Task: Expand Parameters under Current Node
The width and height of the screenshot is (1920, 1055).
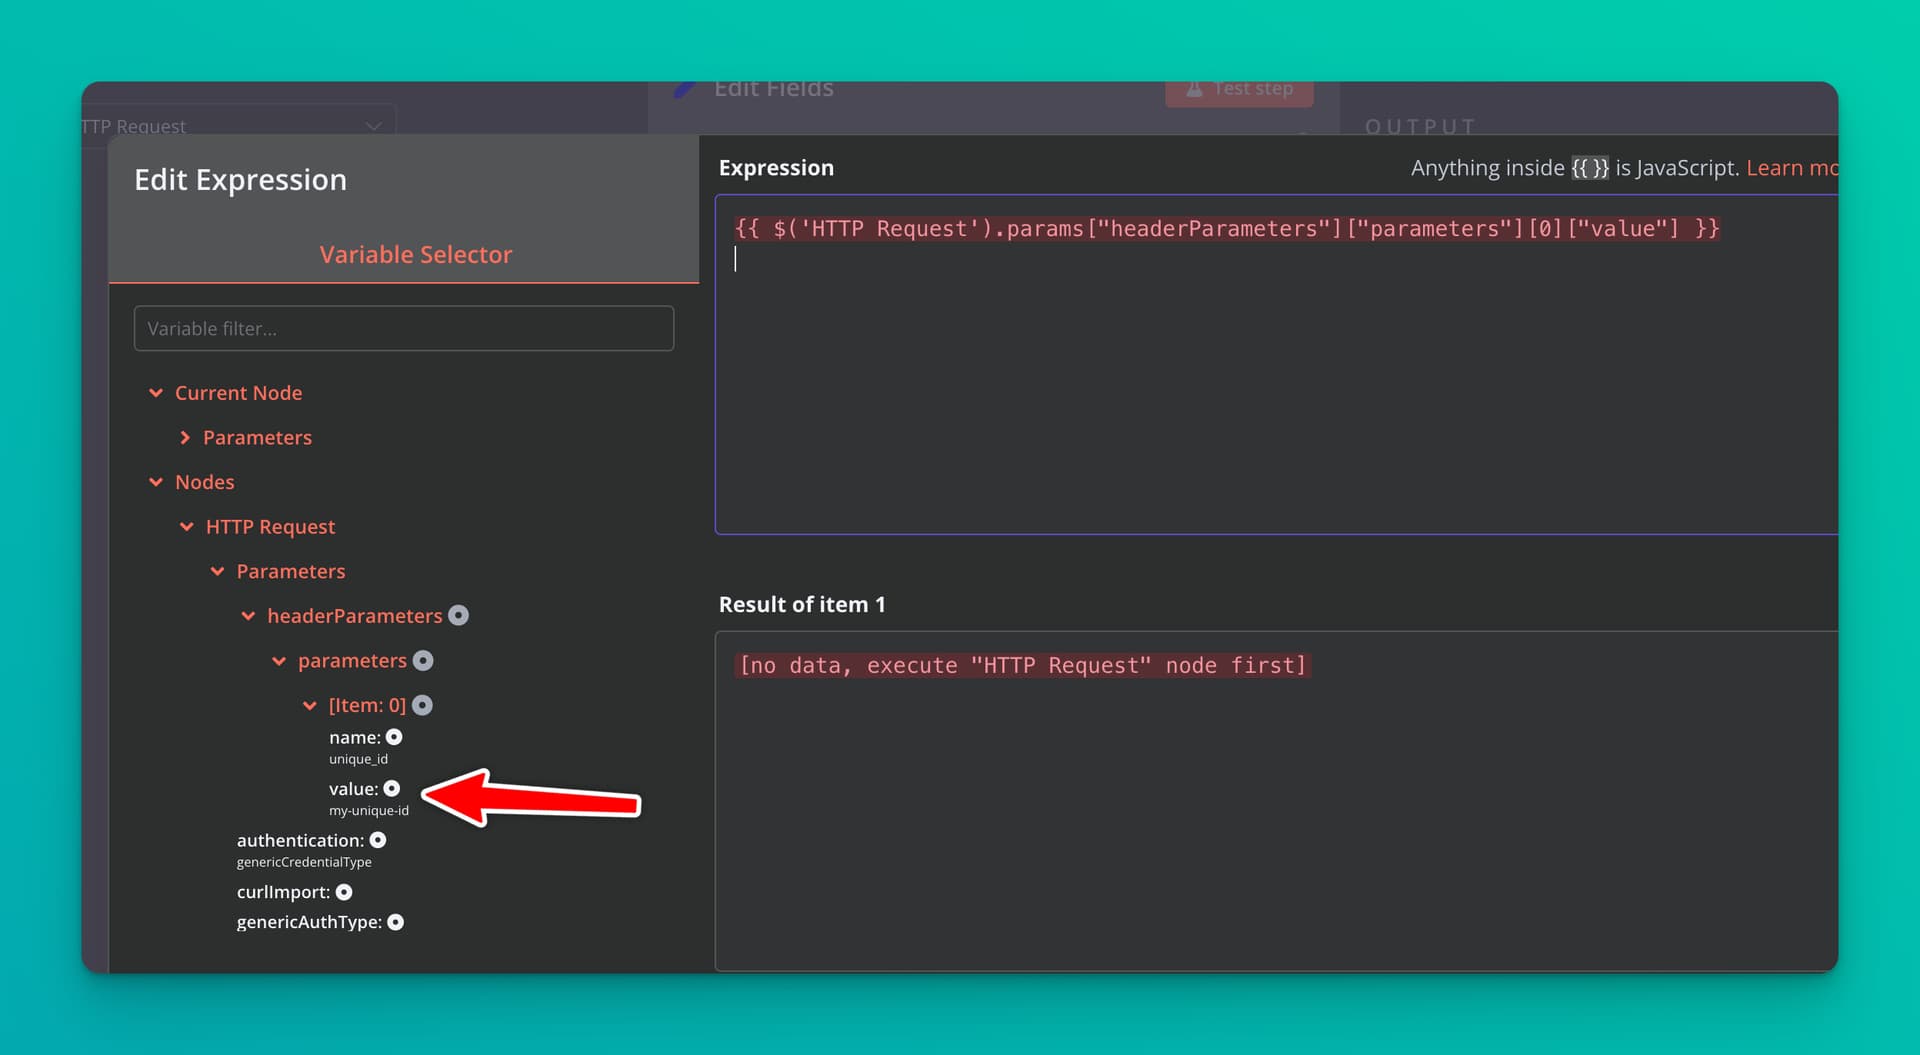Action: (x=185, y=438)
